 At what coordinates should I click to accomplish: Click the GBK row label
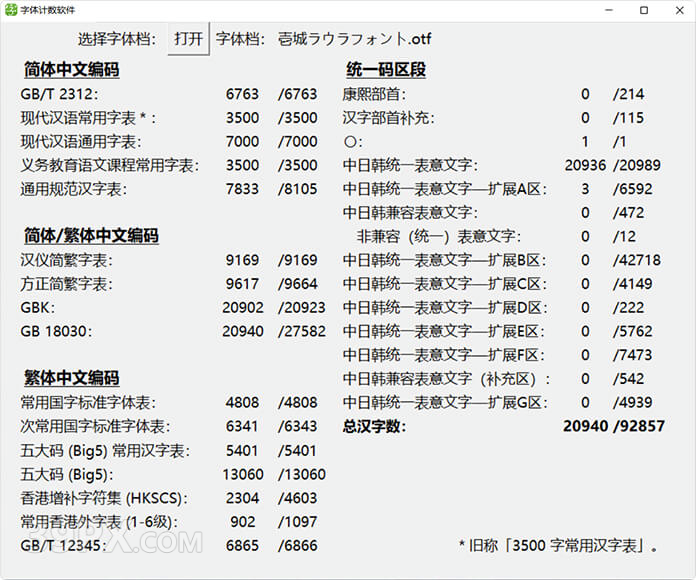(x=37, y=308)
